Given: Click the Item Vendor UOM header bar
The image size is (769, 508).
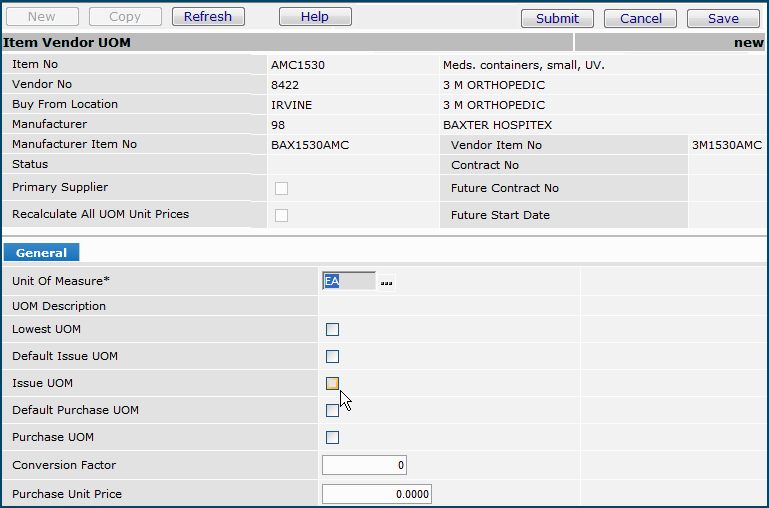Looking at the screenshot, I should pos(286,43).
